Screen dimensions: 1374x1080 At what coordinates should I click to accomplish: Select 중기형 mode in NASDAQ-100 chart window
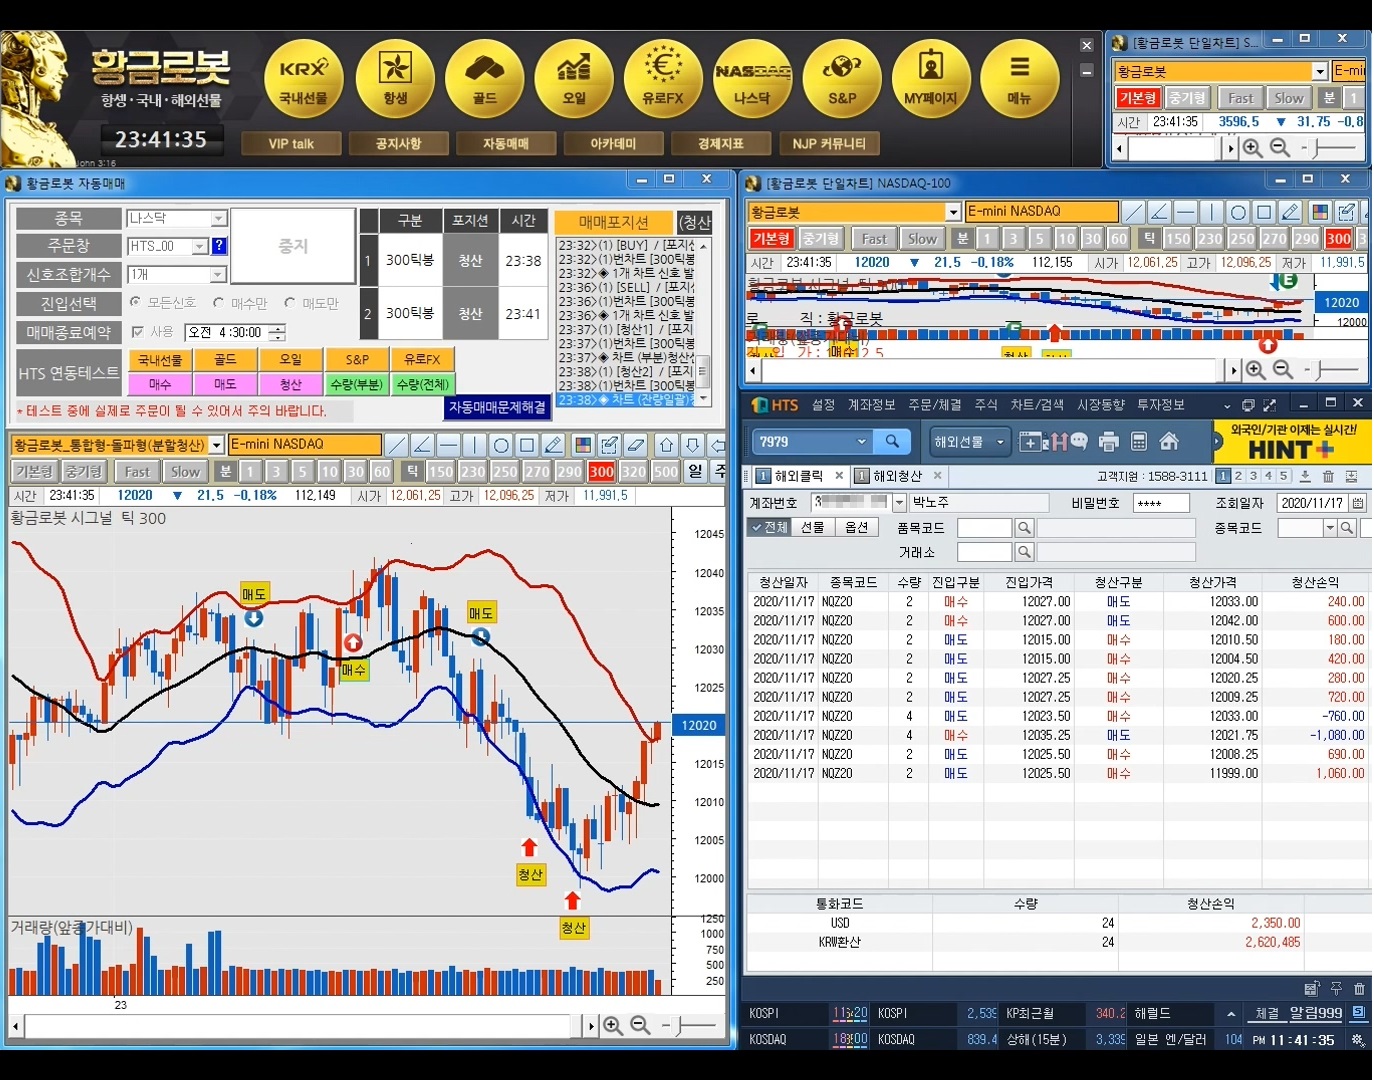click(820, 239)
